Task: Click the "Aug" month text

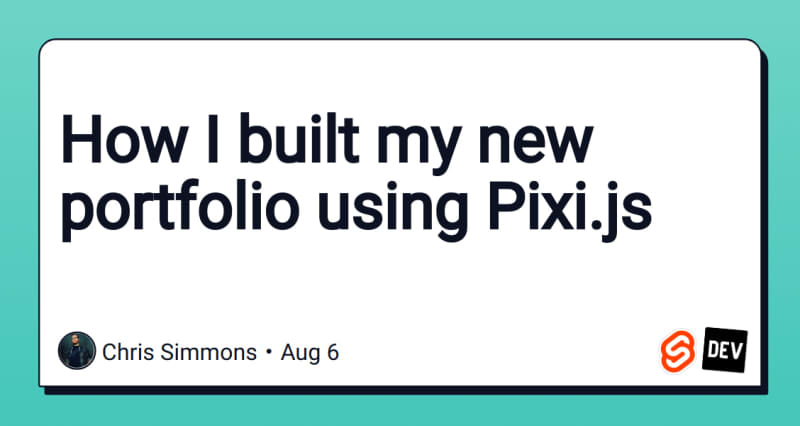Action: click(302, 352)
